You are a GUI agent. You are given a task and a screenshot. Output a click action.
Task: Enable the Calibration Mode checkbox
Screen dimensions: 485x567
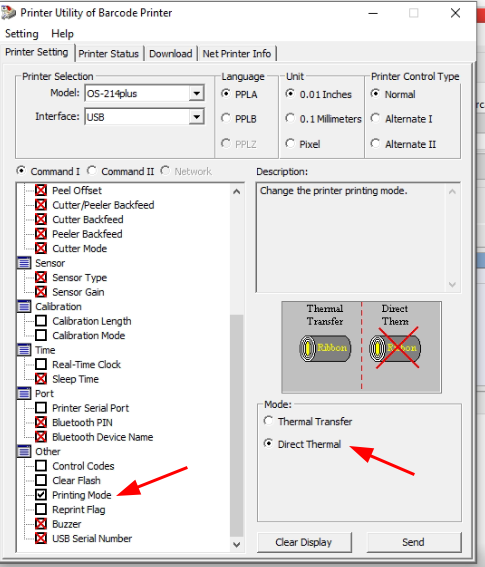(41, 336)
